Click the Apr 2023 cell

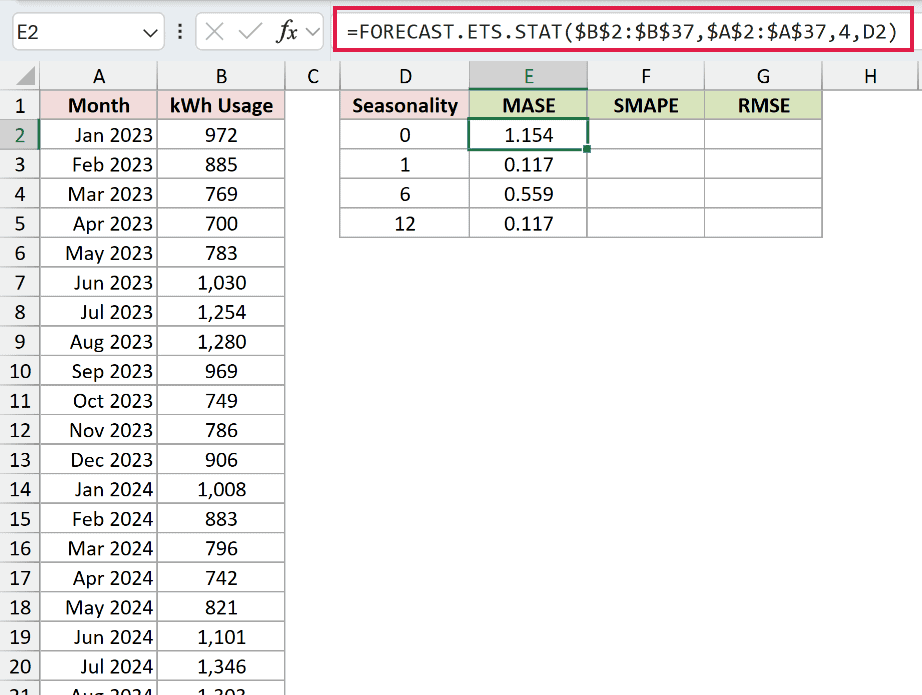(99, 223)
